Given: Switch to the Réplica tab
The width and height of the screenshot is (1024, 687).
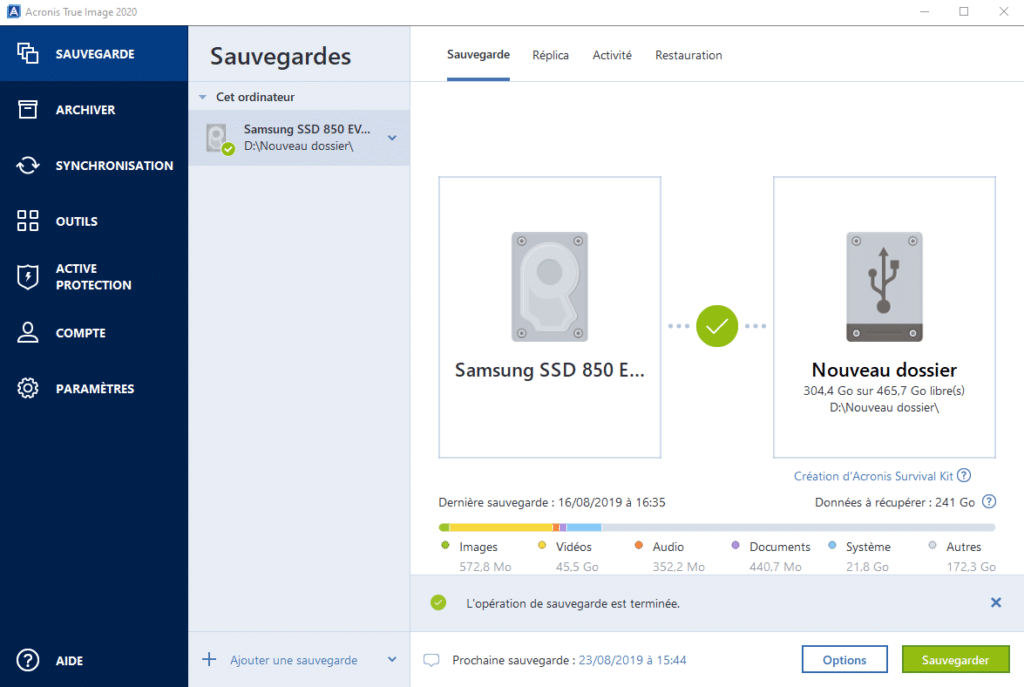Looking at the screenshot, I should 551,56.
